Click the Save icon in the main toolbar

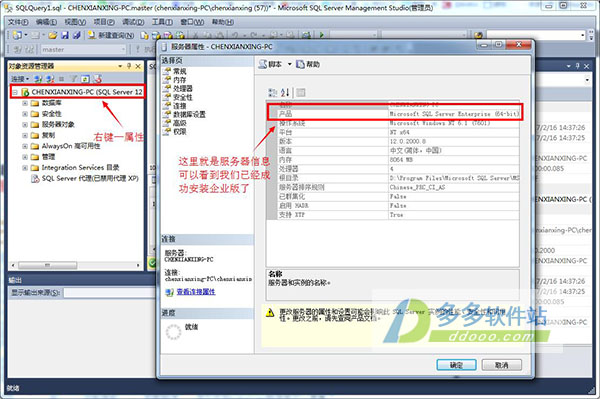[65, 35]
